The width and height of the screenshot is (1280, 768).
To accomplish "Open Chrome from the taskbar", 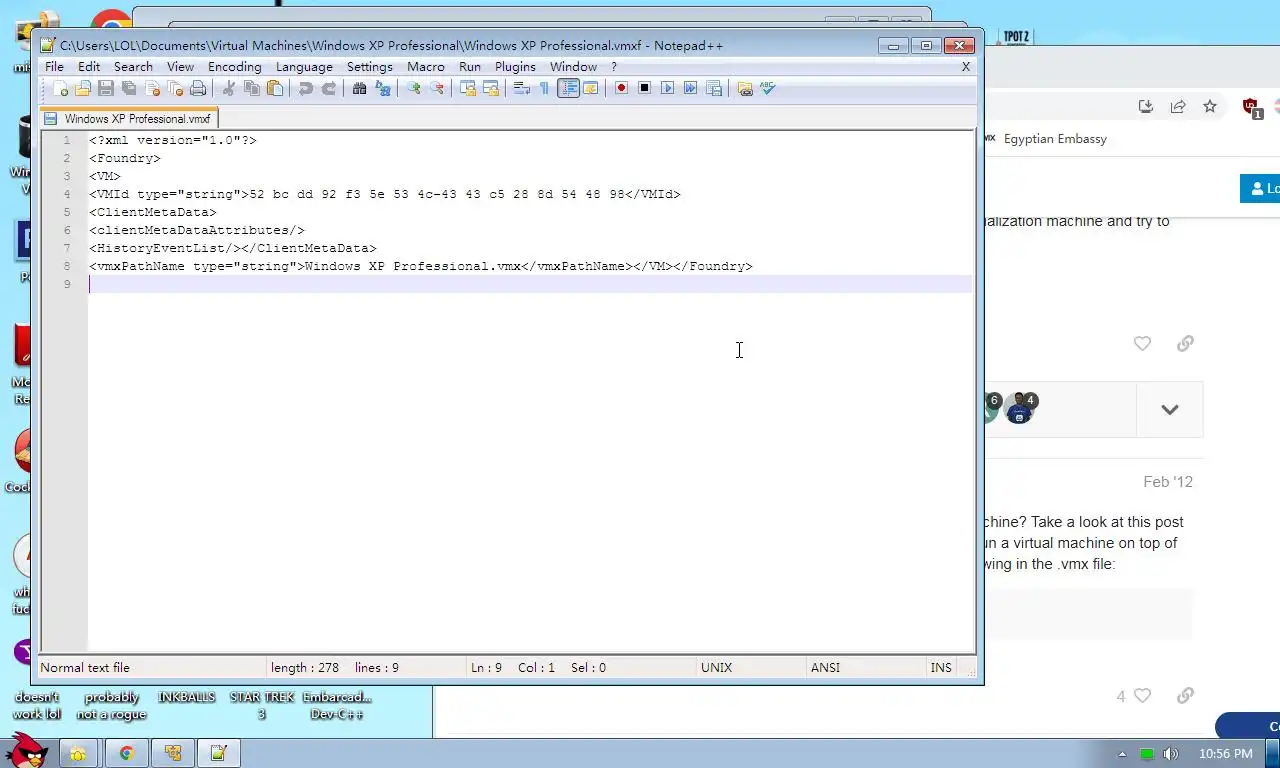I will click(x=126, y=753).
